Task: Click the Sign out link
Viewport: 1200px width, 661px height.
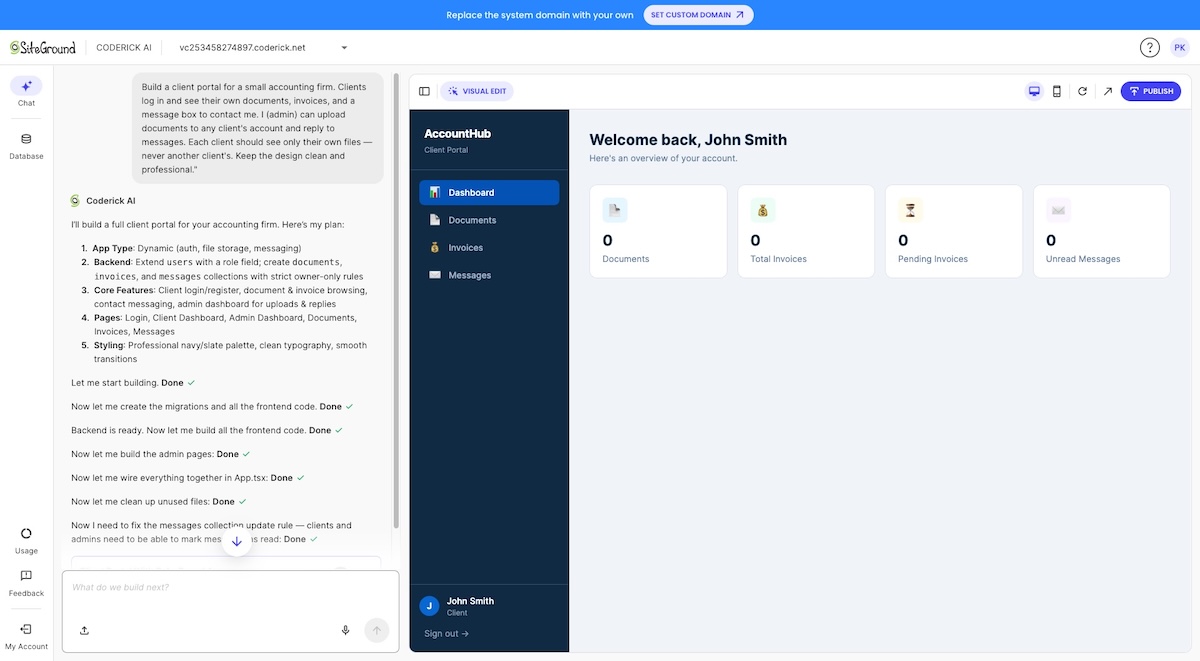Action: [x=446, y=633]
